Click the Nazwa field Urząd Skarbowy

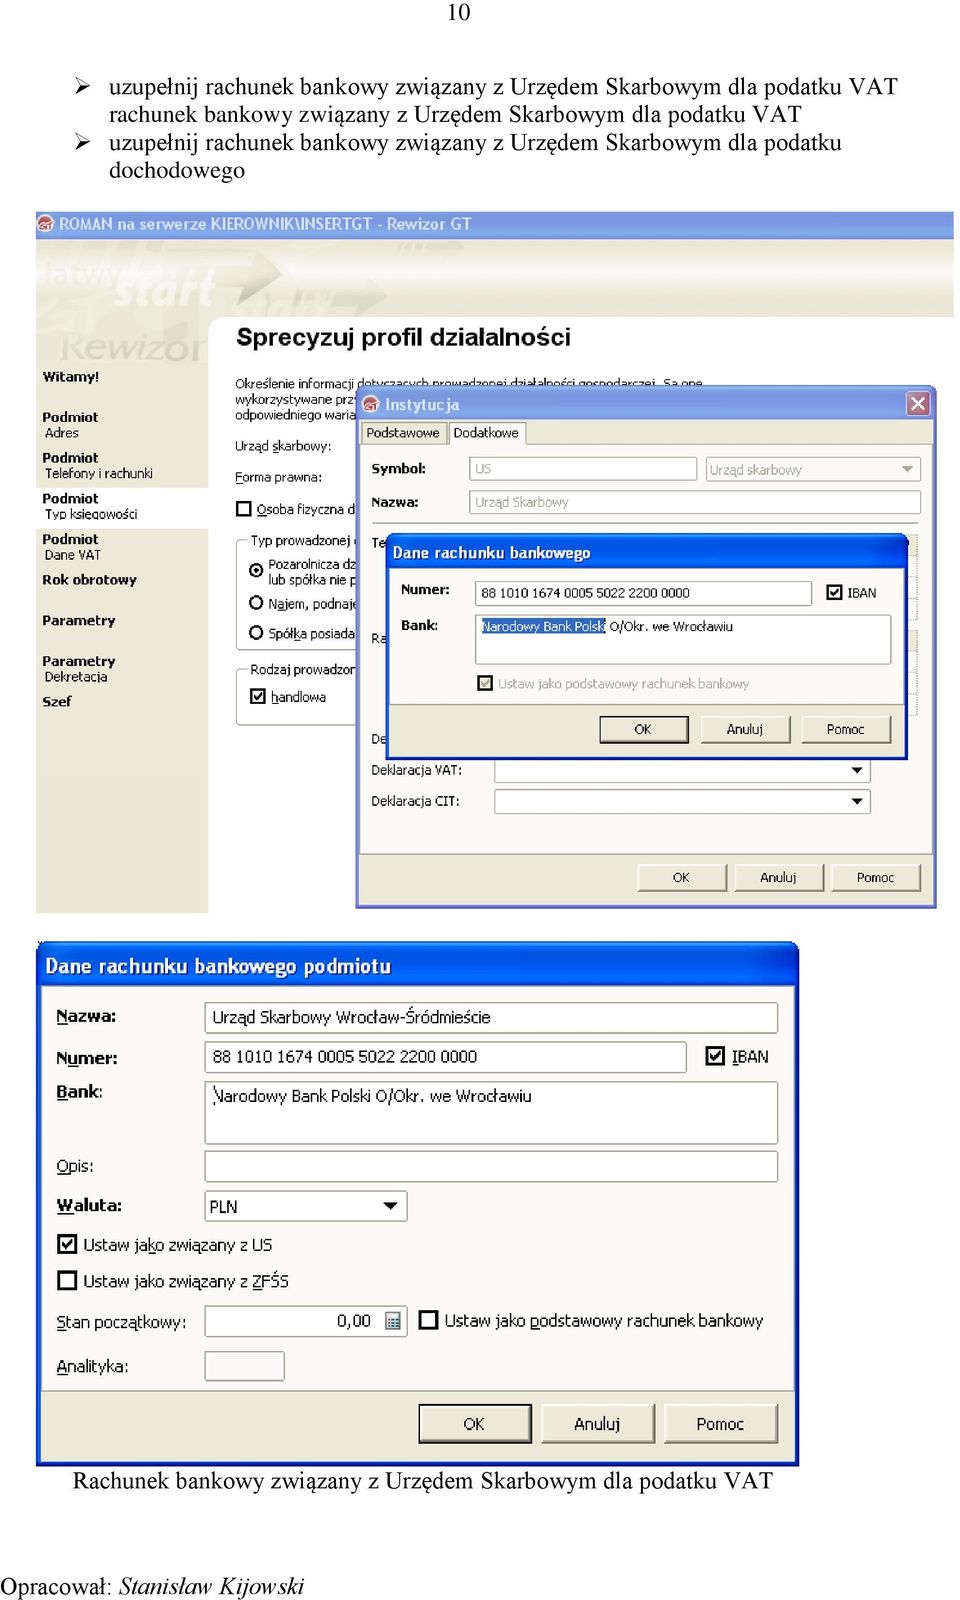[695, 502]
